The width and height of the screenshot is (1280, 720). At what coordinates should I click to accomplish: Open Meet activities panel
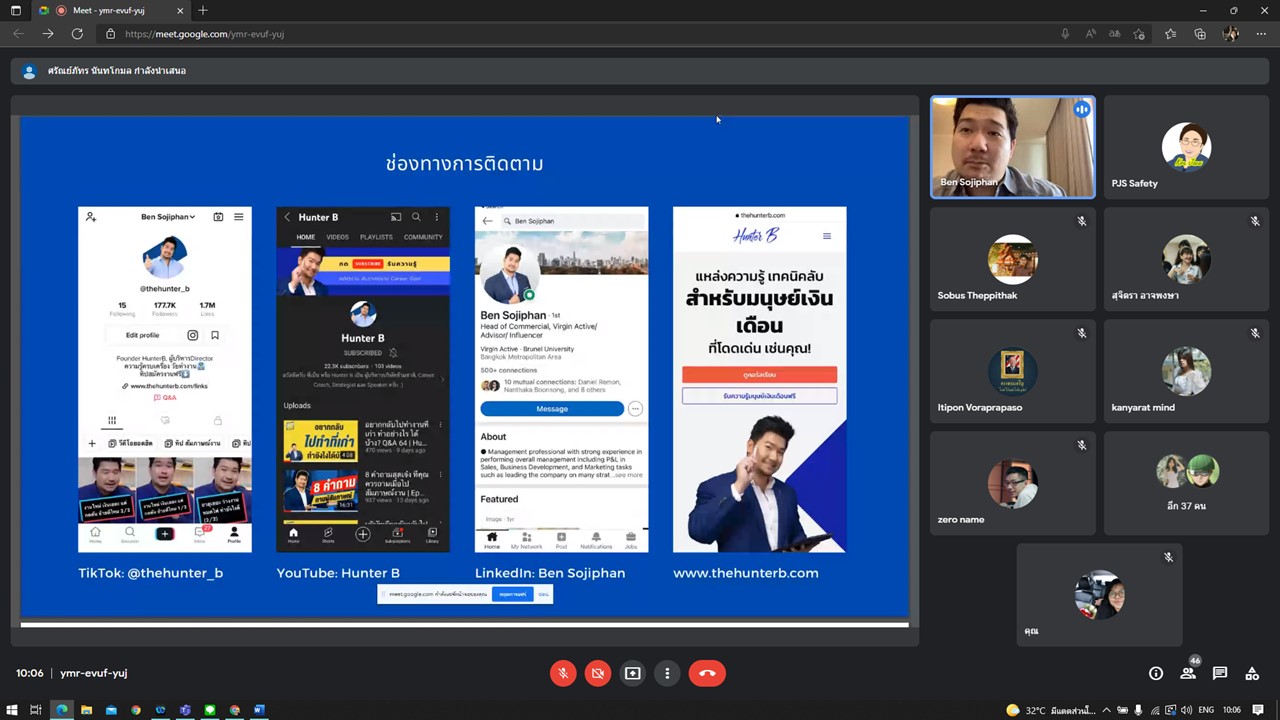1252,673
